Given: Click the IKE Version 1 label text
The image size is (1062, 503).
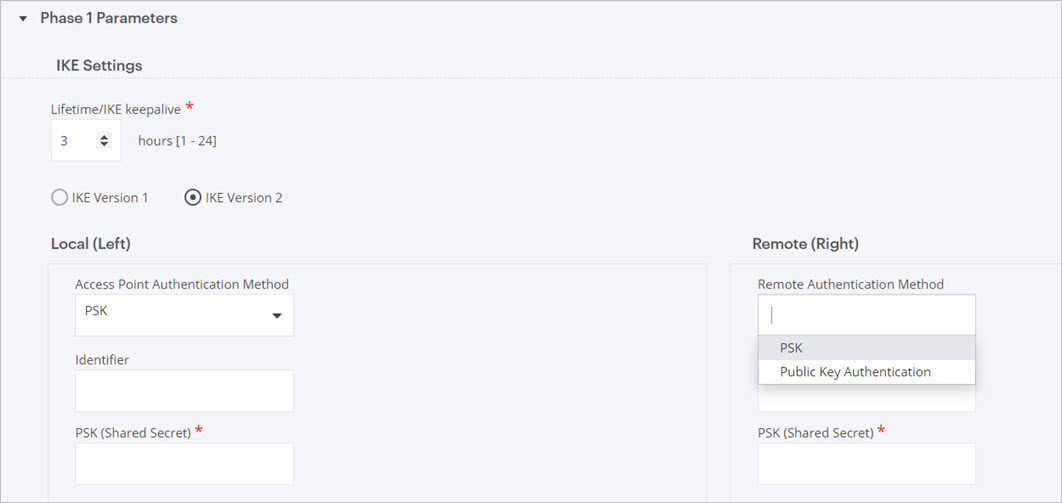Looking at the screenshot, I should [110, 198].
